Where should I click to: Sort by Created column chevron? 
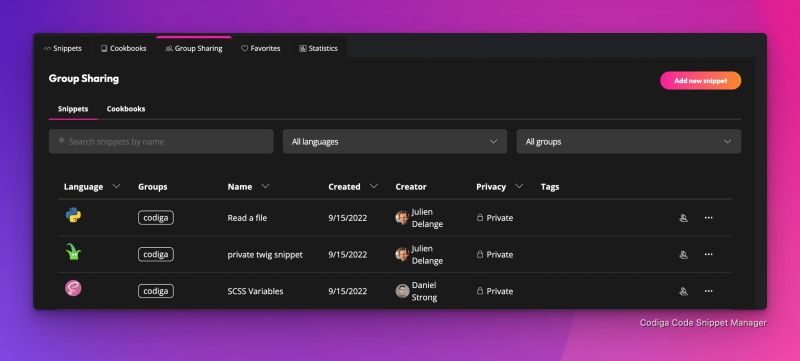pos(373,187)
